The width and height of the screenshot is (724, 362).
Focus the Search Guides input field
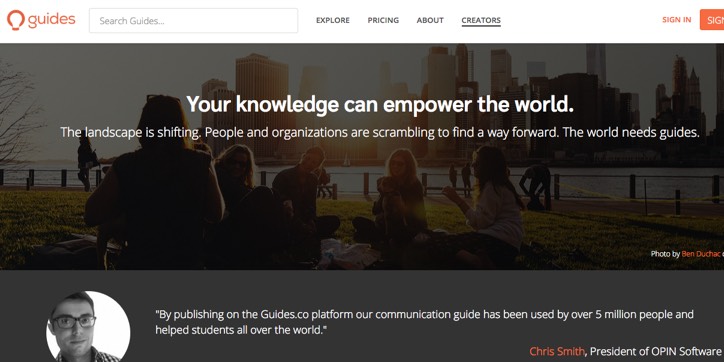point(193,20)
